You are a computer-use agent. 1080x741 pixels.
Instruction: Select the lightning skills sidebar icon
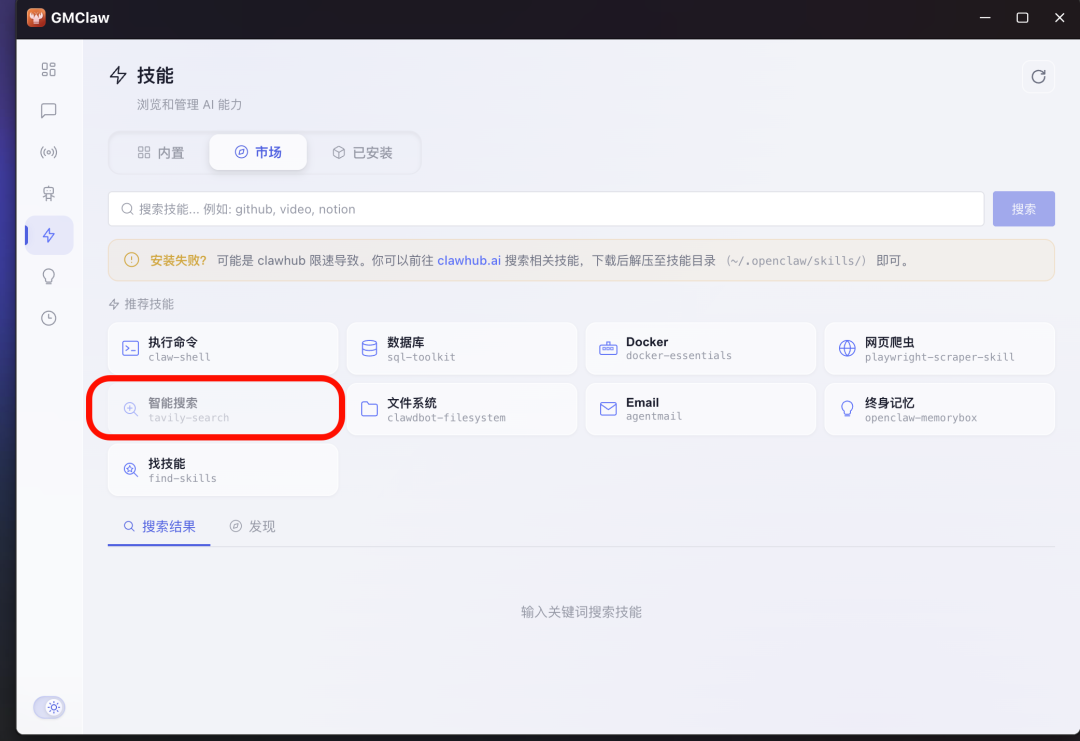coord(49,236)
